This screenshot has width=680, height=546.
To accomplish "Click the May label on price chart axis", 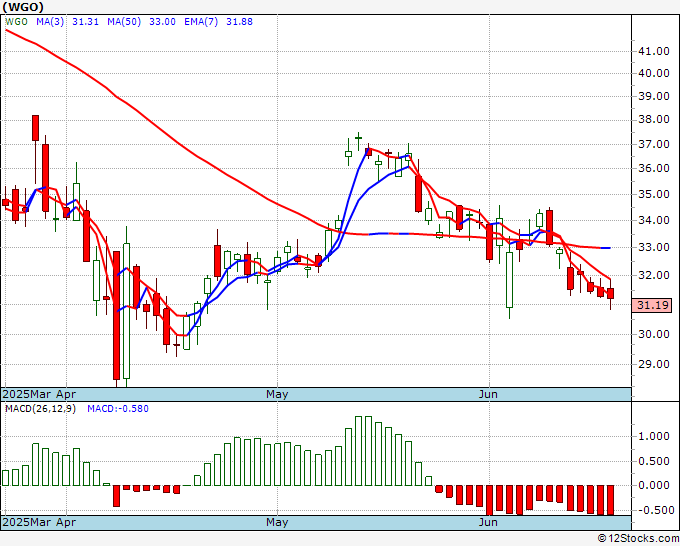I will point(277,394).
